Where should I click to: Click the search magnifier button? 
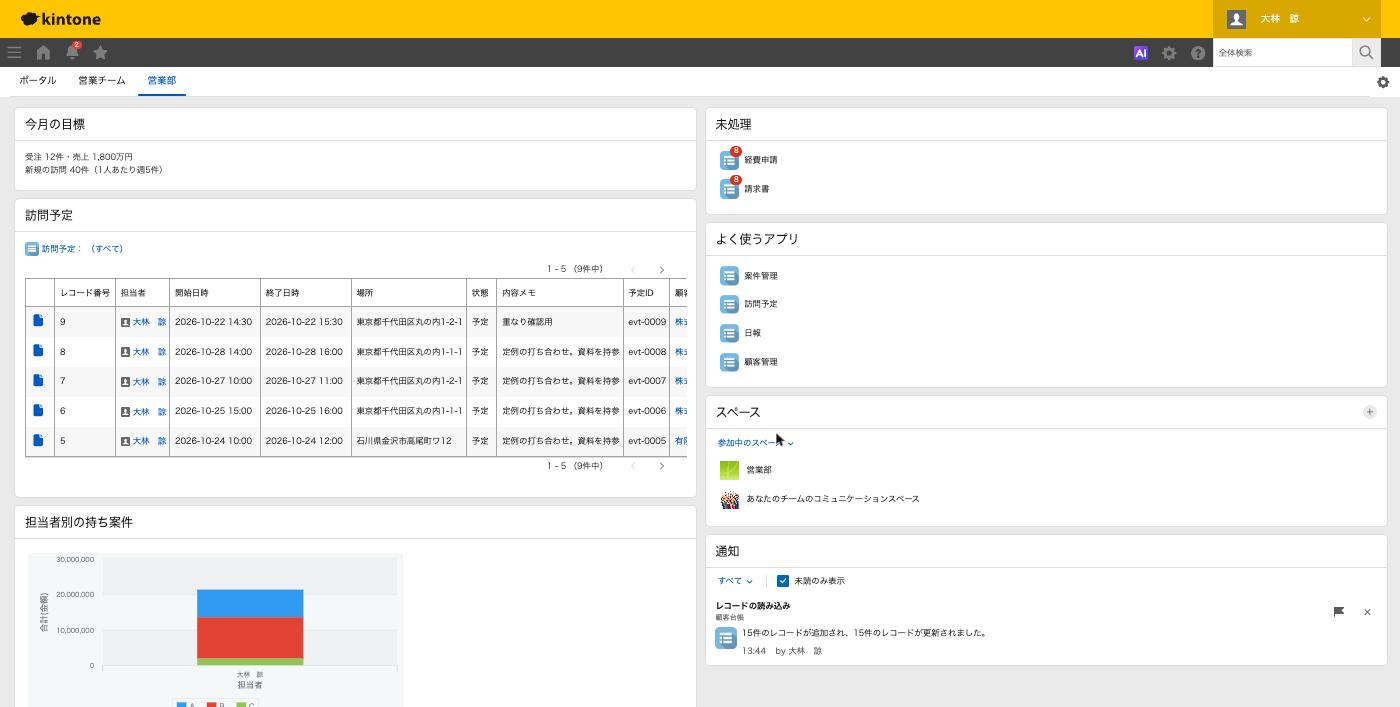1366,53
